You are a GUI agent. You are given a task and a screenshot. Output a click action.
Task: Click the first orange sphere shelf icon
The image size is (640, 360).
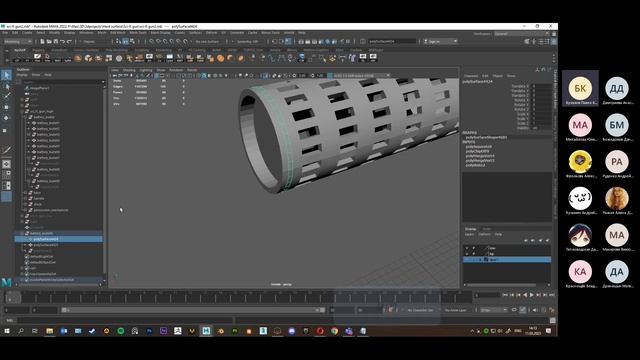[78, 58]
